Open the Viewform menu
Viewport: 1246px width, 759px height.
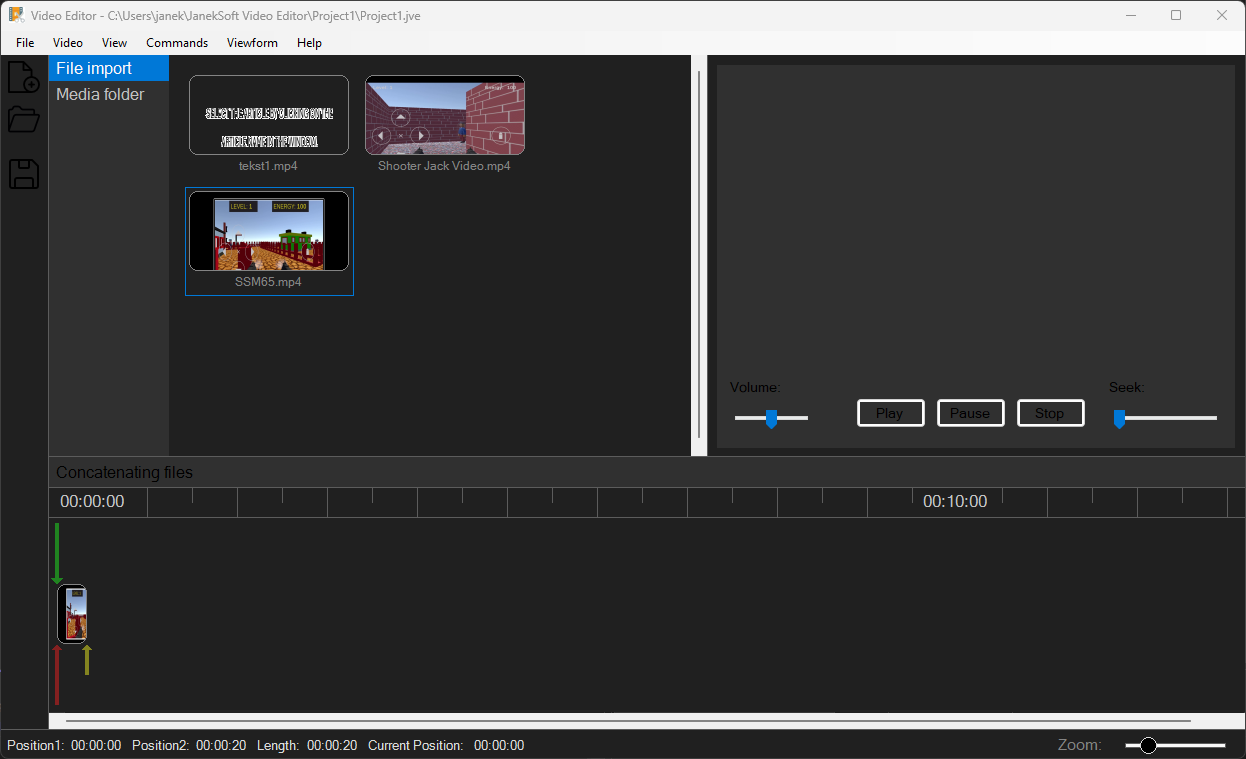[252, 43]
